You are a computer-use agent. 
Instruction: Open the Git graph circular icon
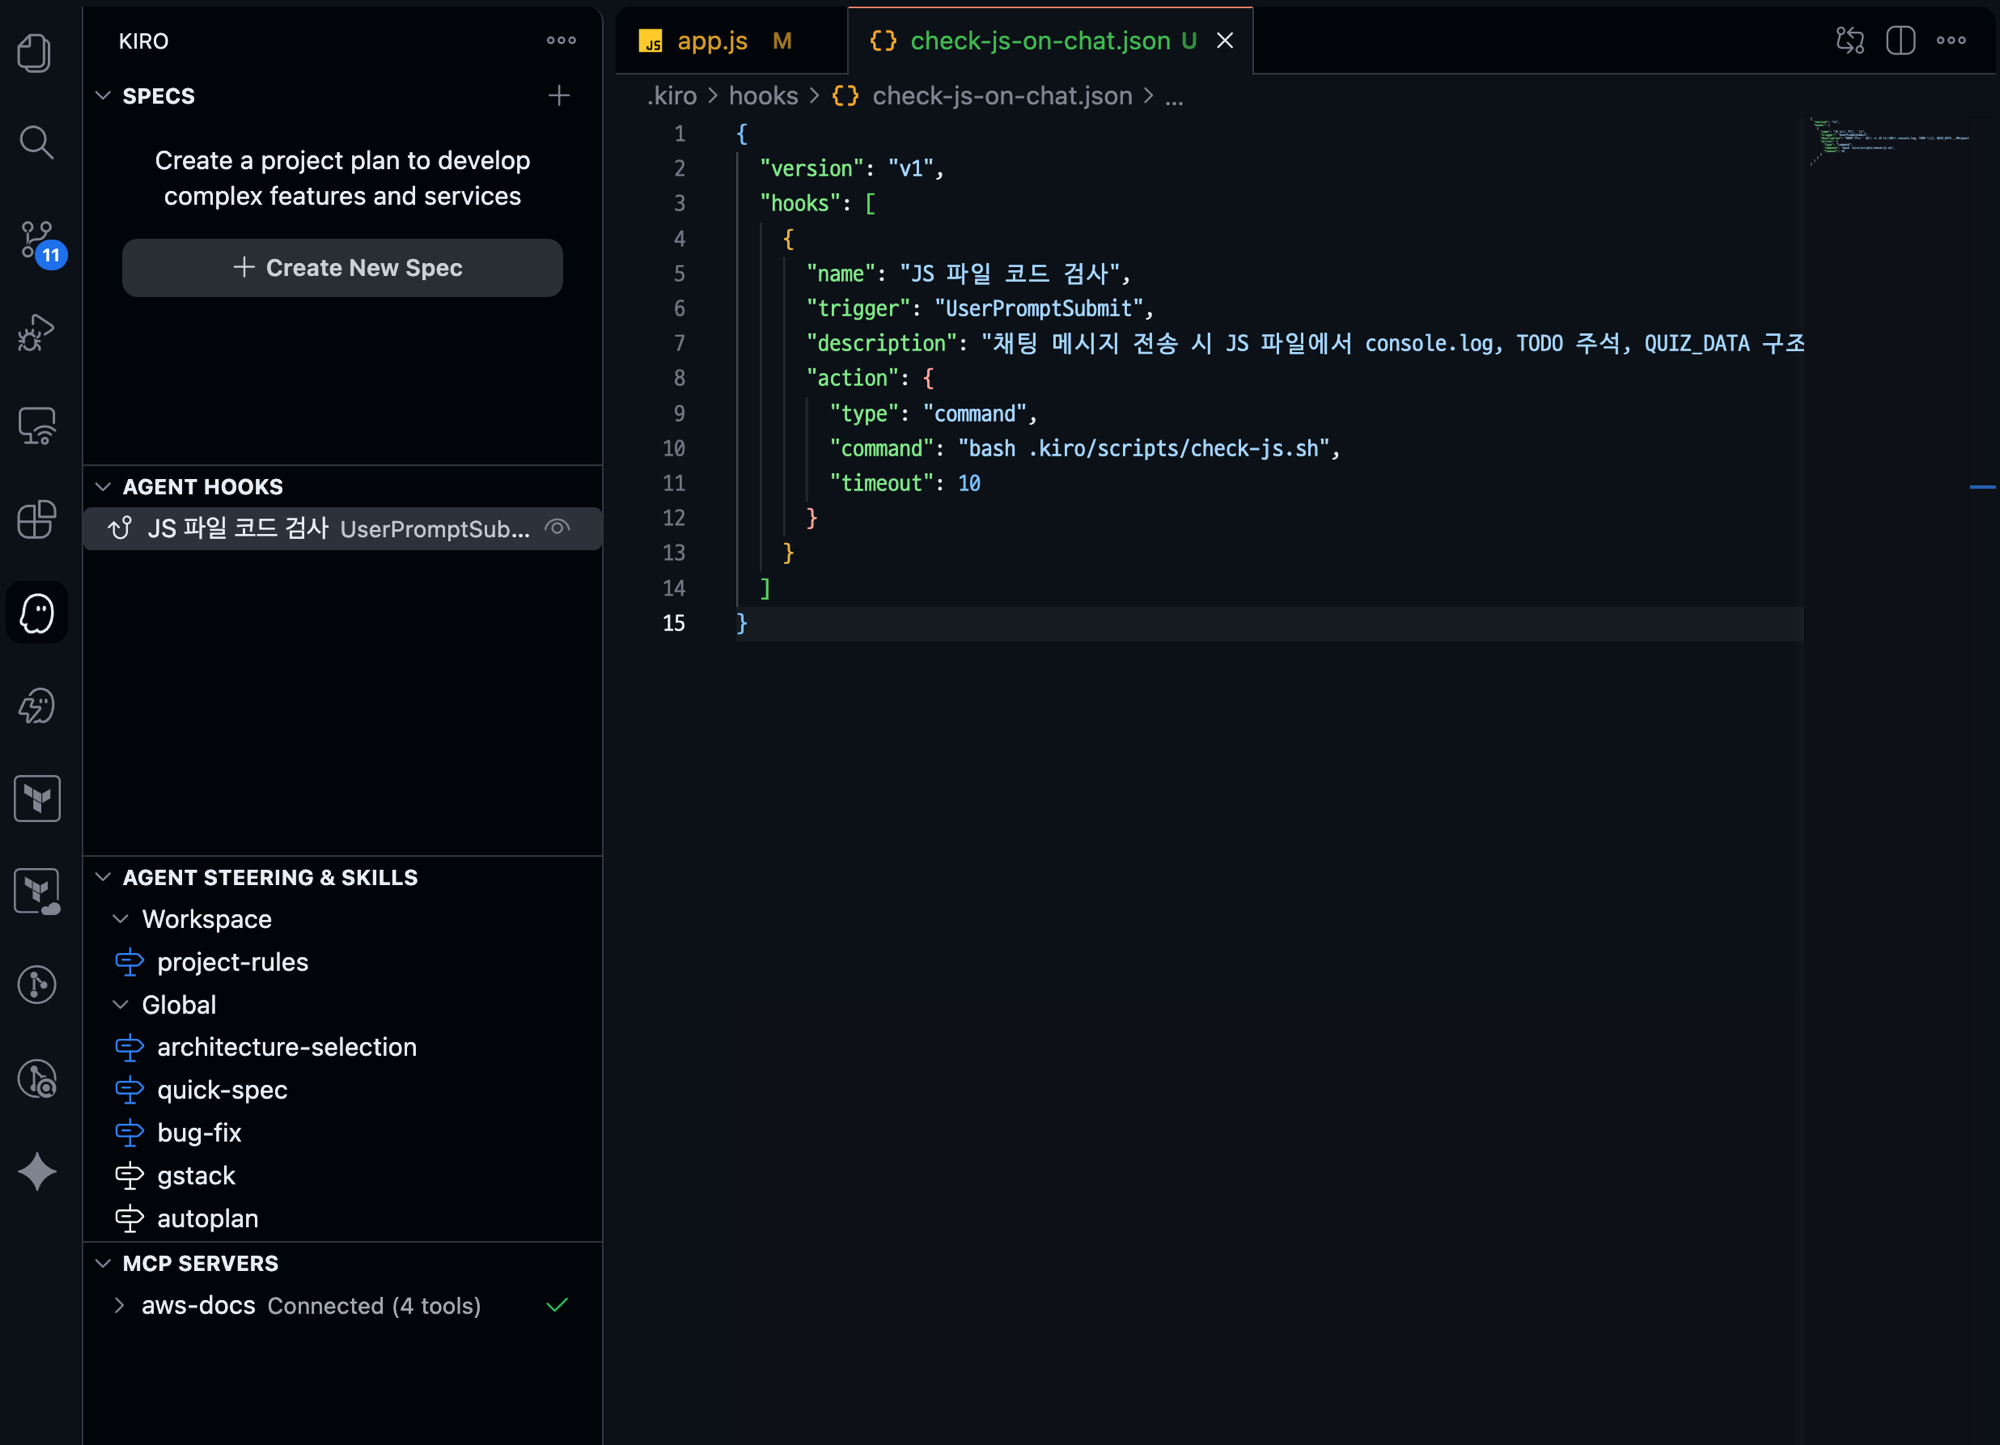37,984
